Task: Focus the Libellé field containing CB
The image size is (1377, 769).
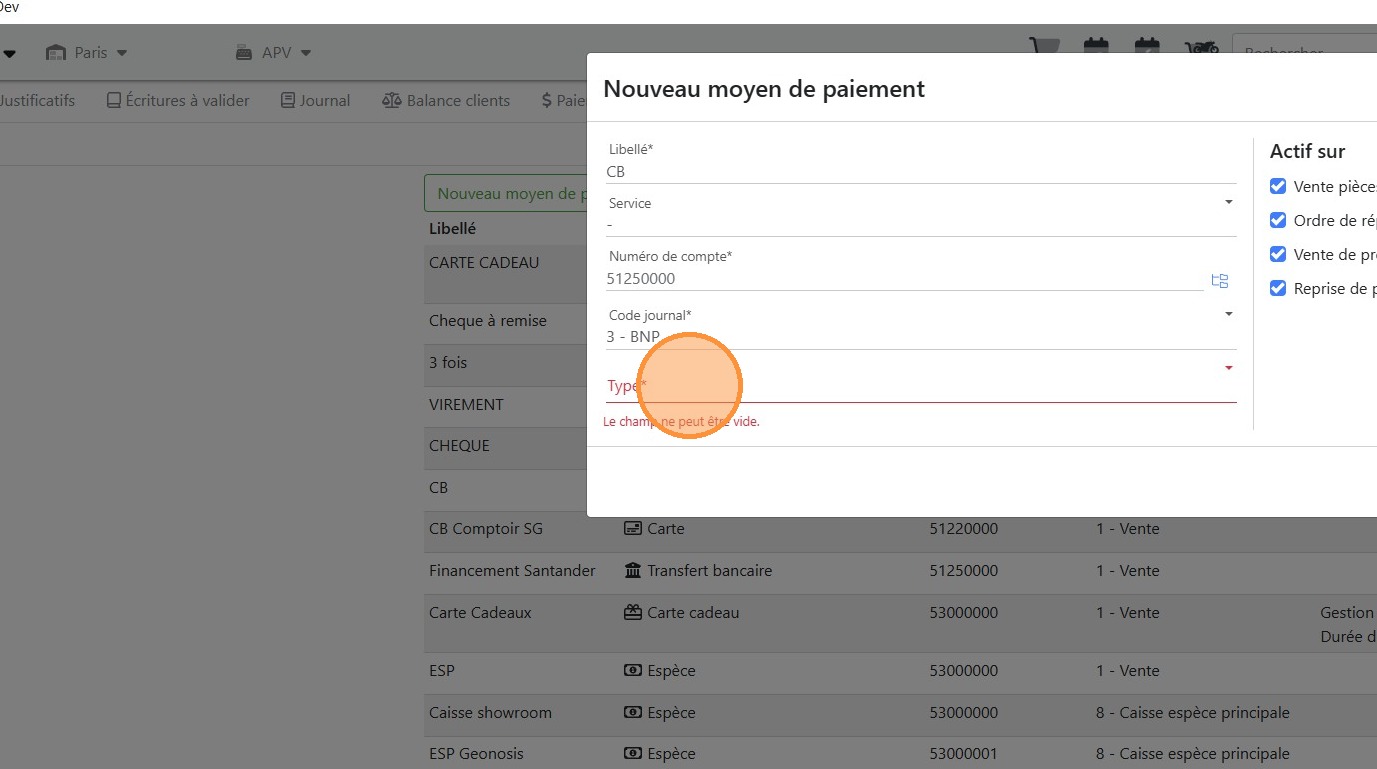Action: [921, 171]
